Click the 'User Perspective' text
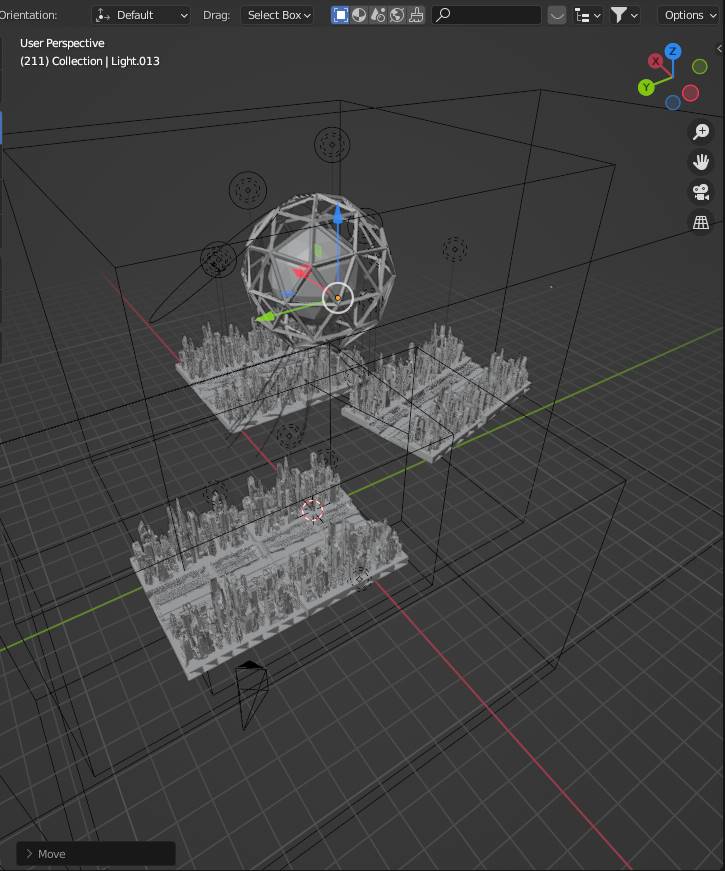This screenshot has height=871, width=725. (x=62, y=43)
